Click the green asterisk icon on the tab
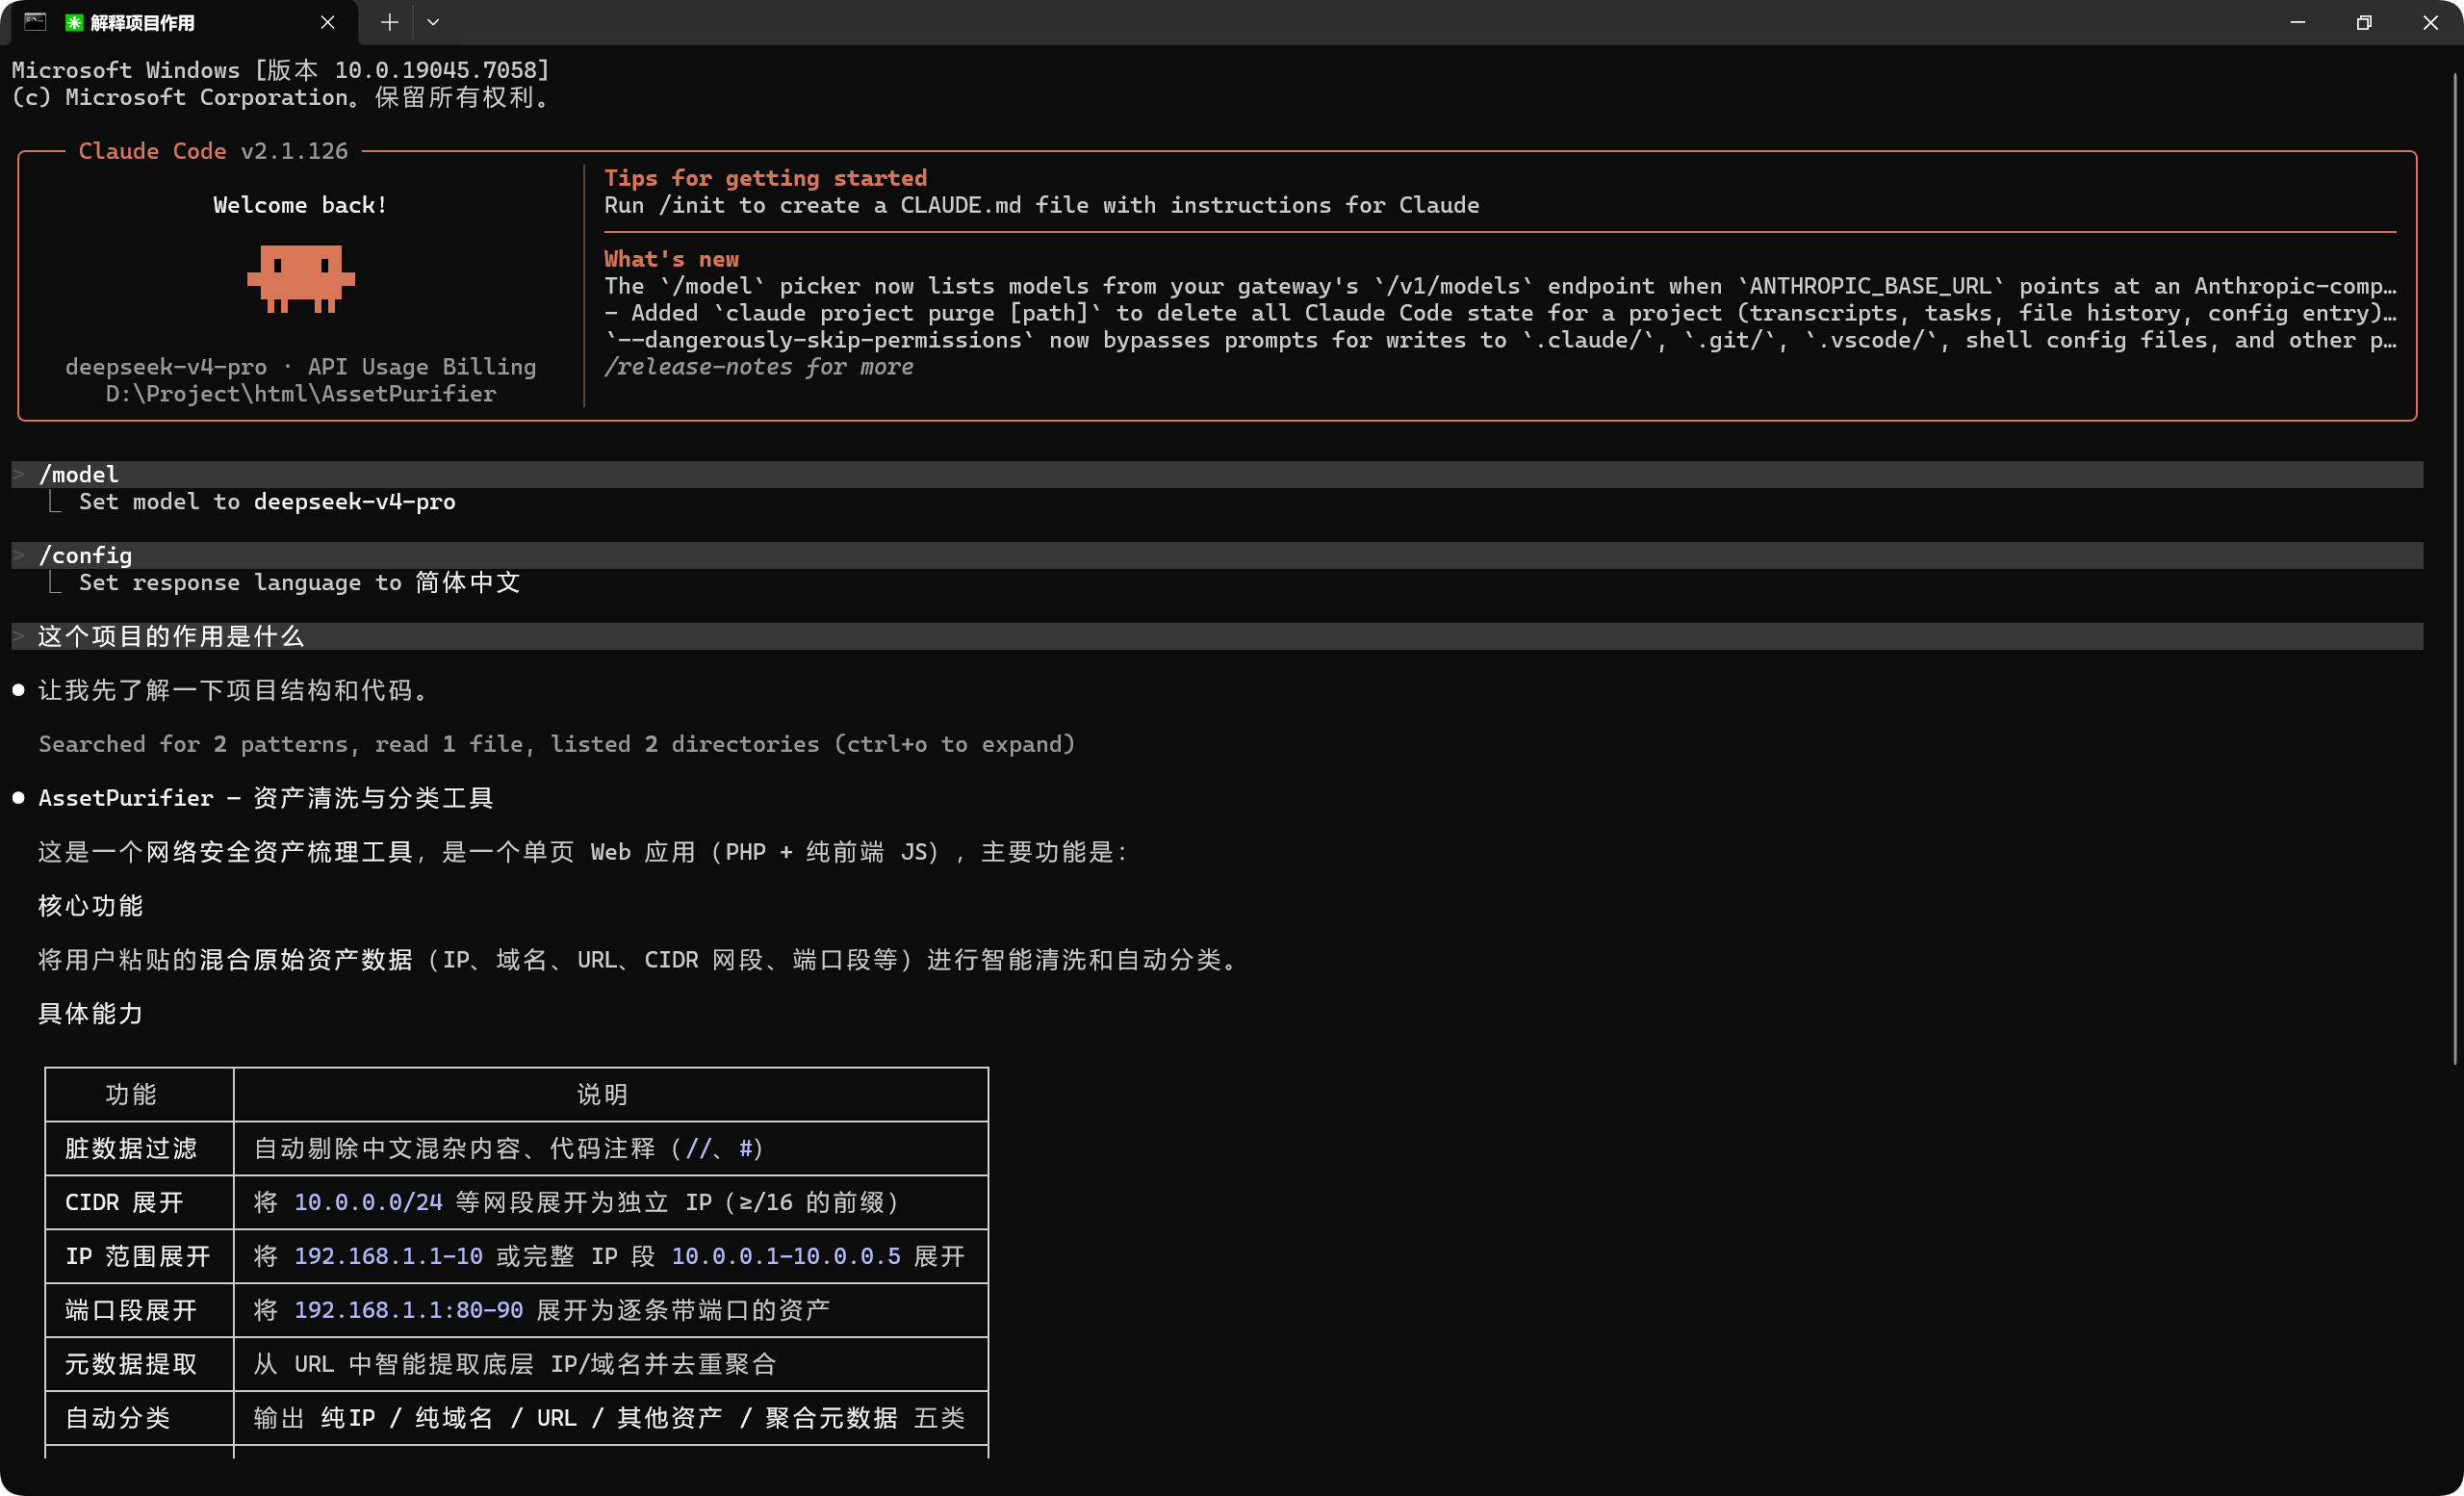 [x=74, y=23]
